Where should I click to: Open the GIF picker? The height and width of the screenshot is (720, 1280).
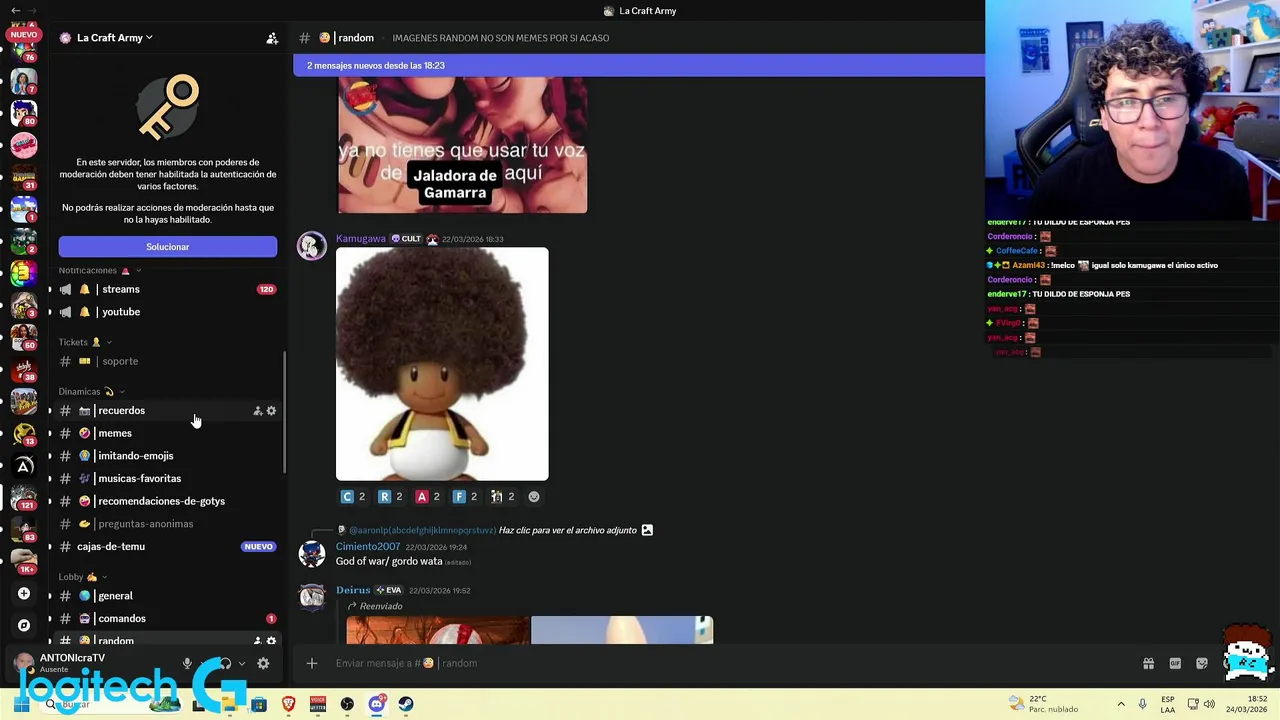(1175, 663)
